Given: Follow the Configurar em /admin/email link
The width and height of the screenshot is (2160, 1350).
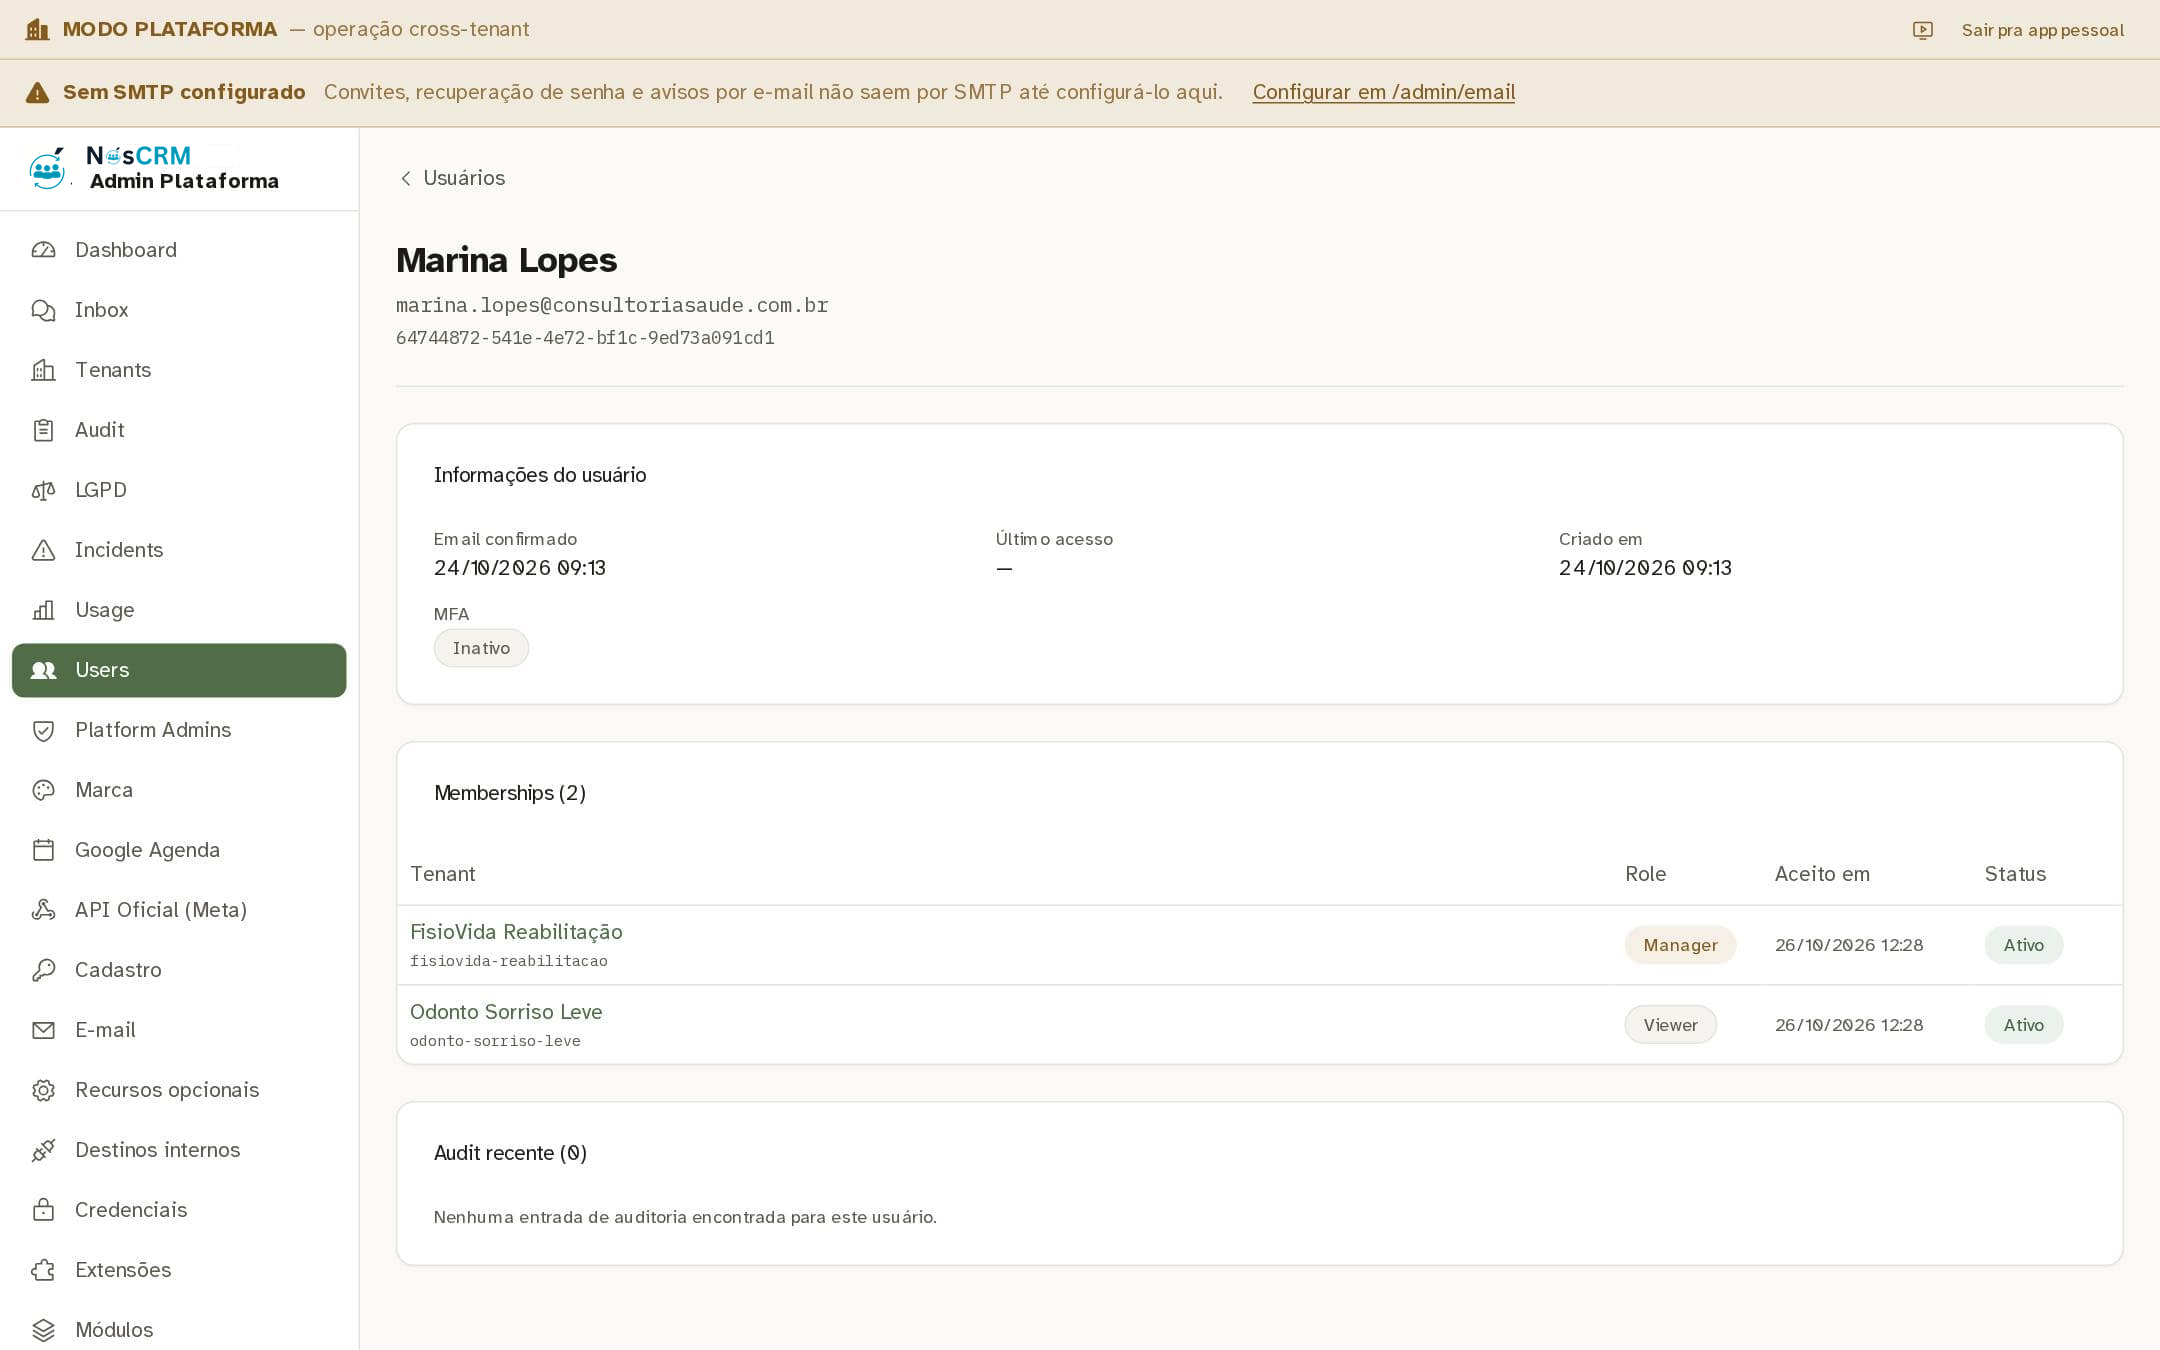Looking at the screenshot, I should 1384,92.
